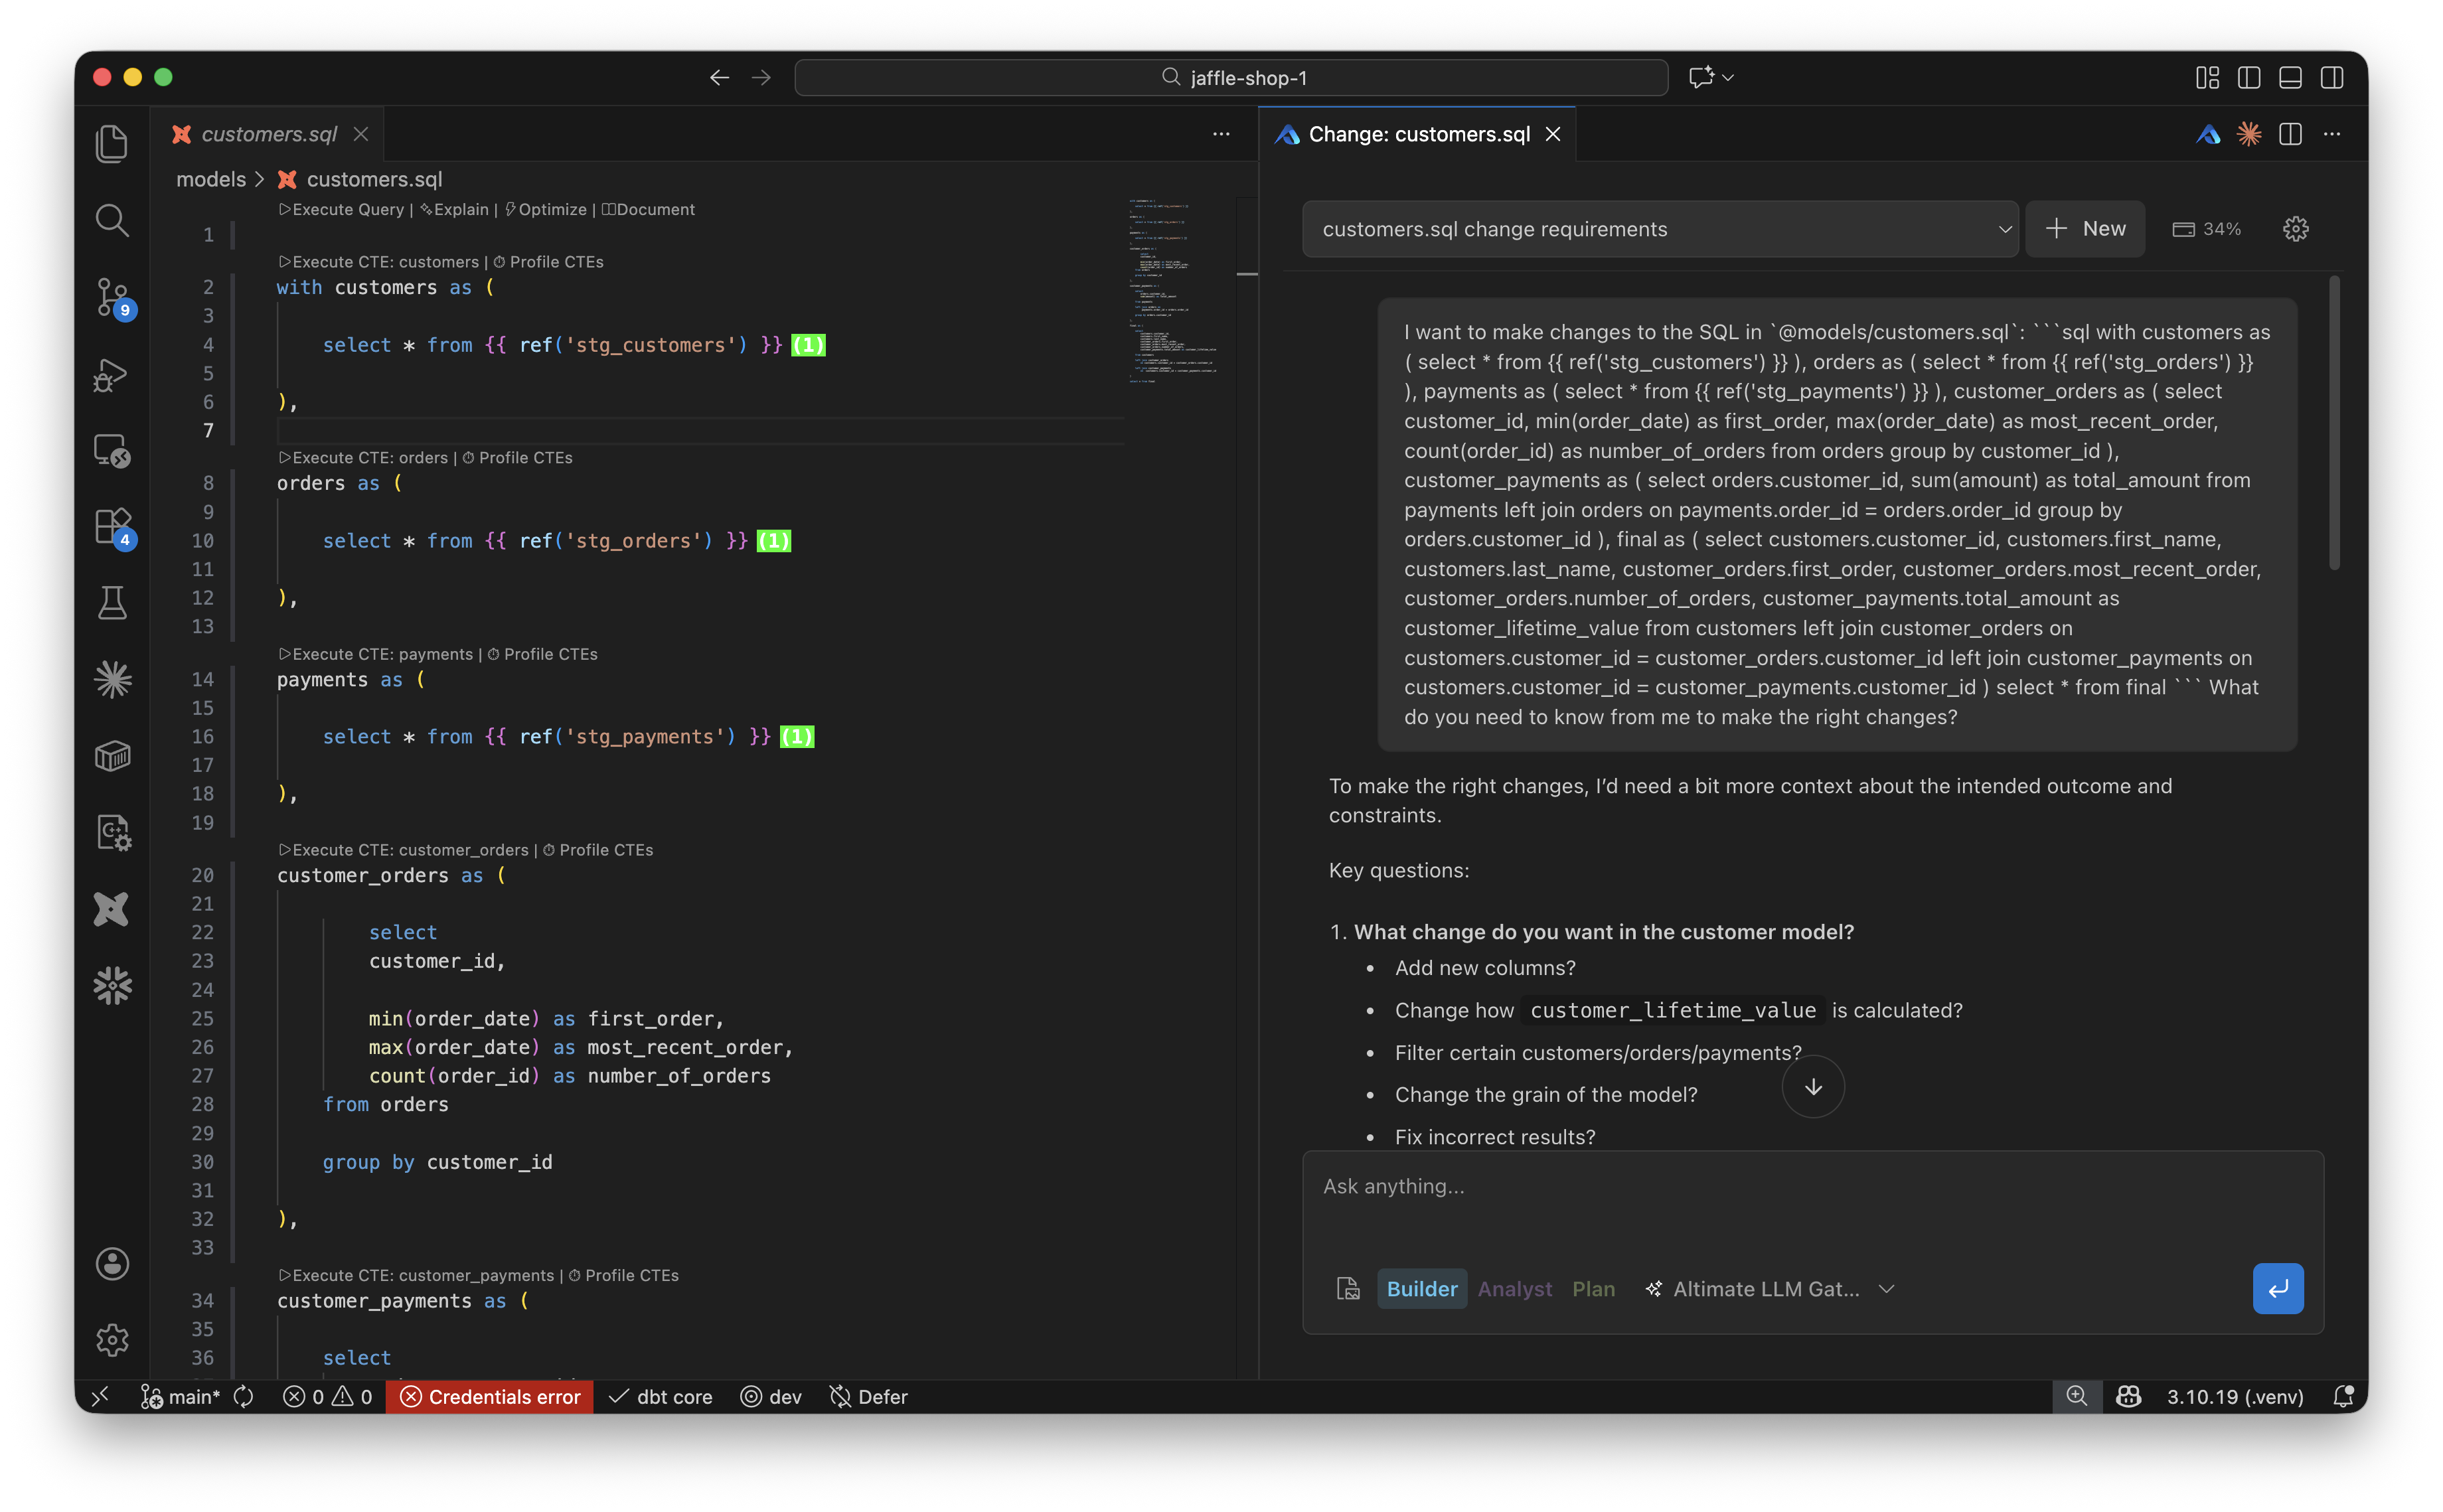
Task: Select Analyst mode
Action: click(1514, 1289)
